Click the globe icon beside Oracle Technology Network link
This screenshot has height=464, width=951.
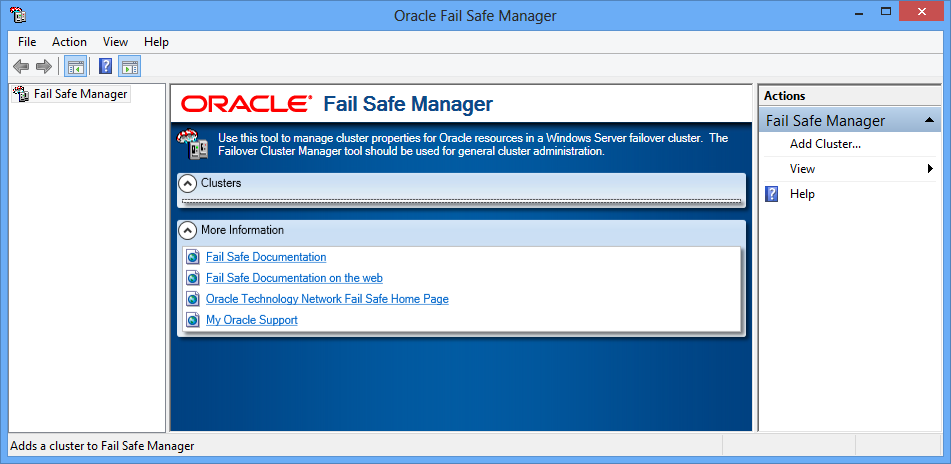[193, 299]
